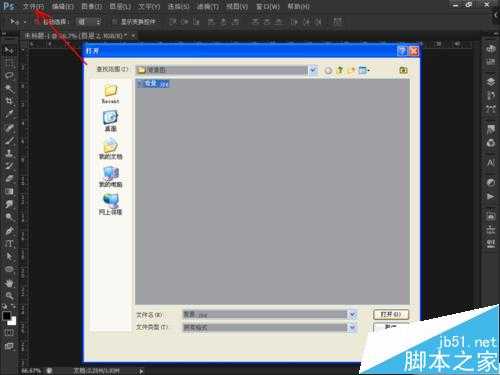Open the 桌面 (Desktop) shortcut location
This screenshot has height=375, width=500.
pos(110,121)
